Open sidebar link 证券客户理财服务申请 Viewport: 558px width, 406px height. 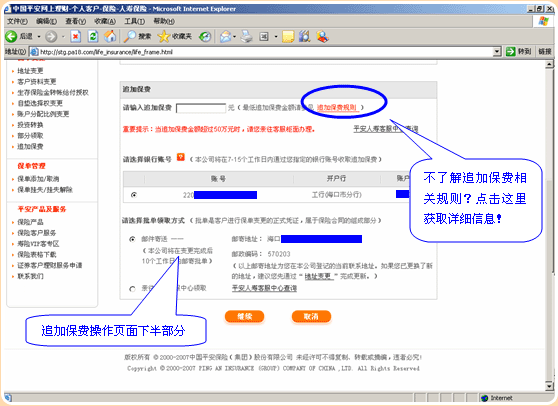pos(49,265)
